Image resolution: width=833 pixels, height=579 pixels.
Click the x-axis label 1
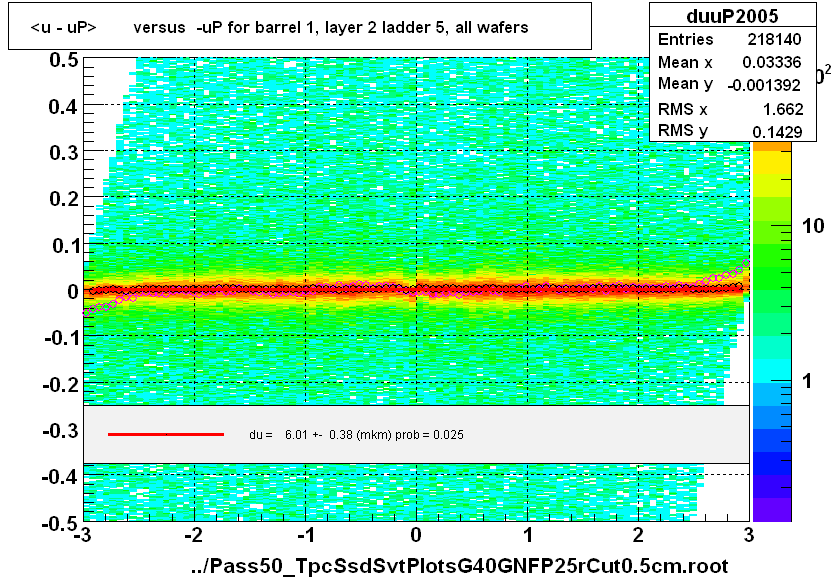528,534
